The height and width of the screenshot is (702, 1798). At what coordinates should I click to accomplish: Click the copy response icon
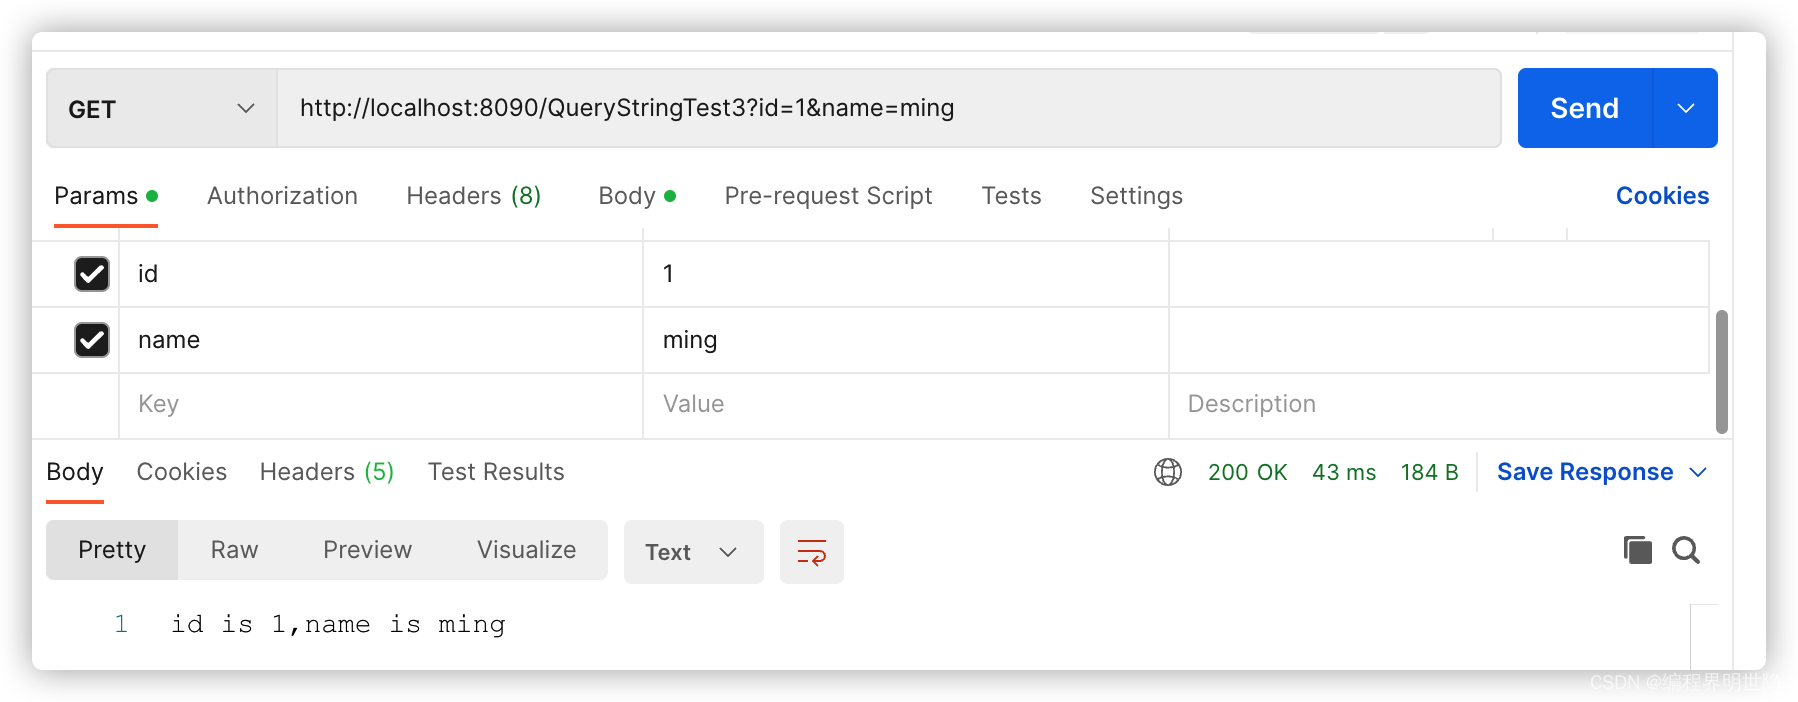[x=1637, y=550]
